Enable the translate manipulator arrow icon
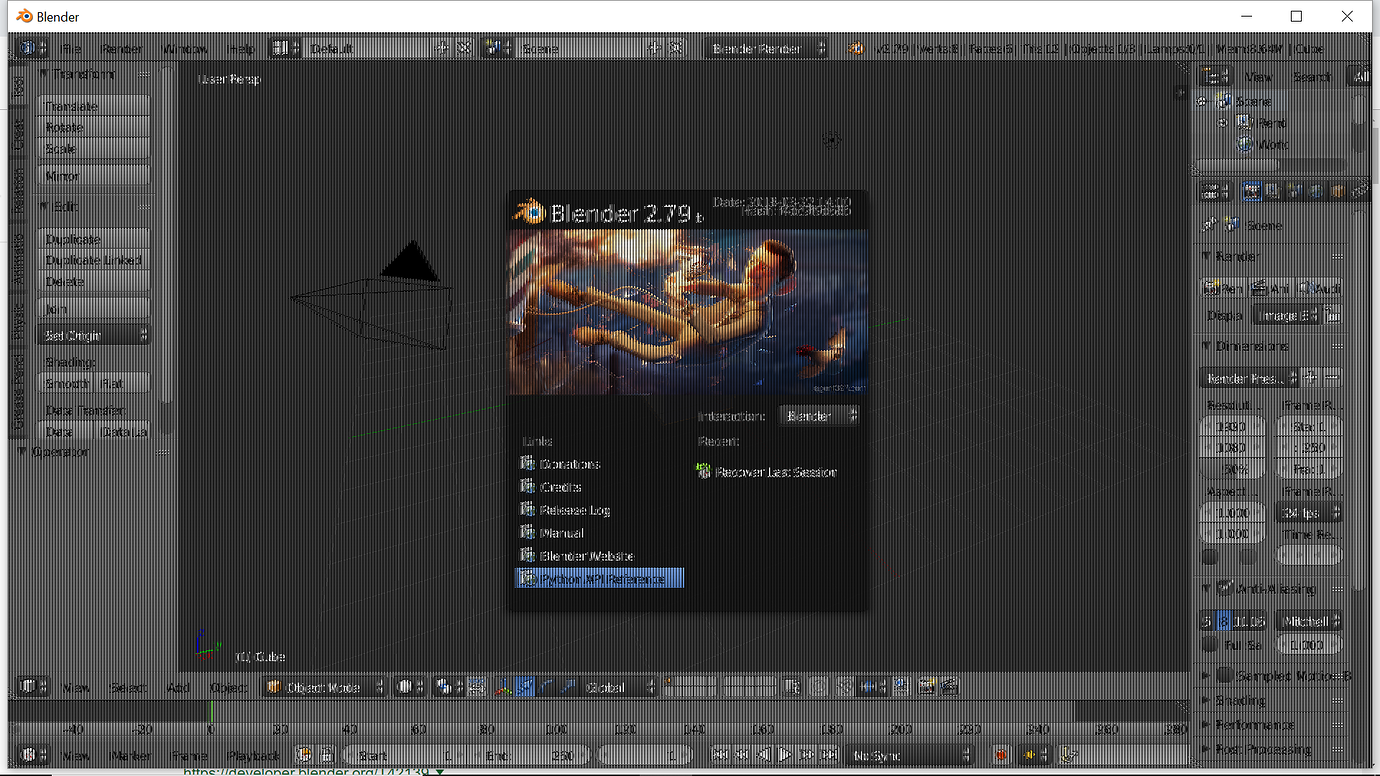 [x=525, y=687]
